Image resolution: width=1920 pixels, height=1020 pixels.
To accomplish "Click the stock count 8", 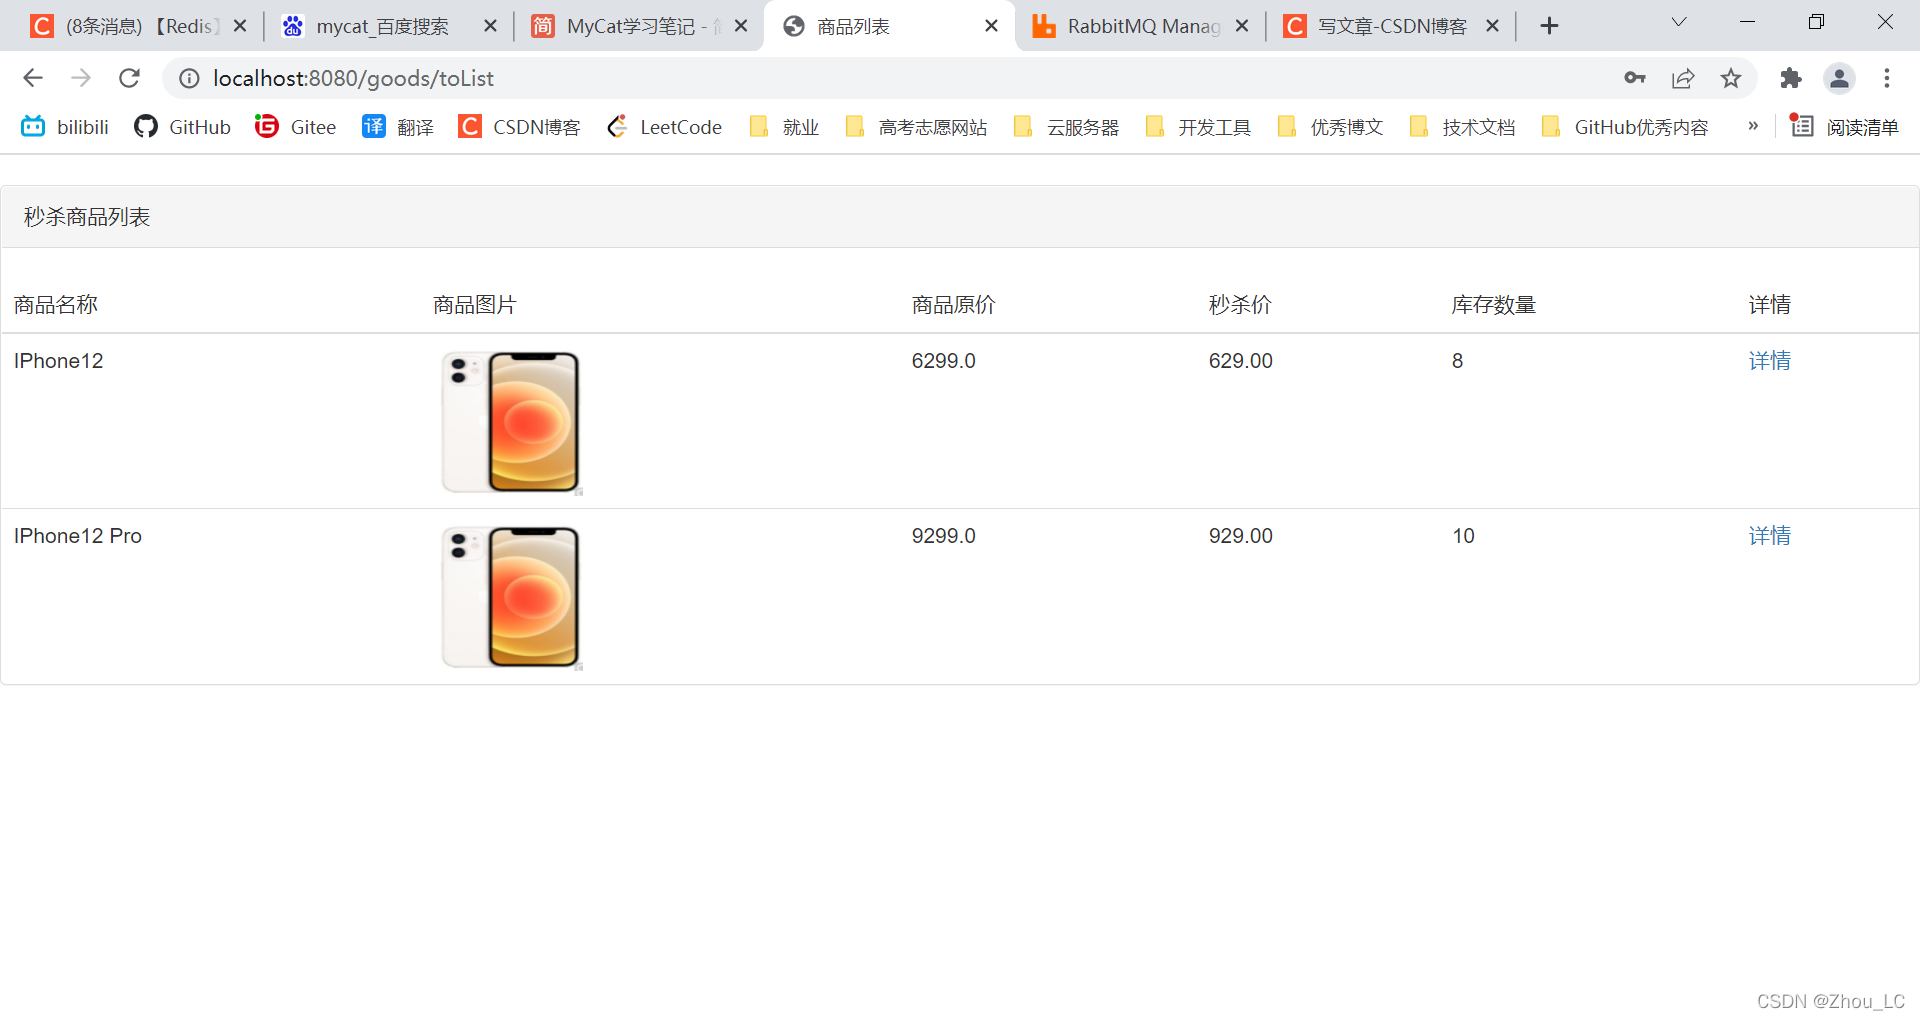I will tap(1458, 361).
